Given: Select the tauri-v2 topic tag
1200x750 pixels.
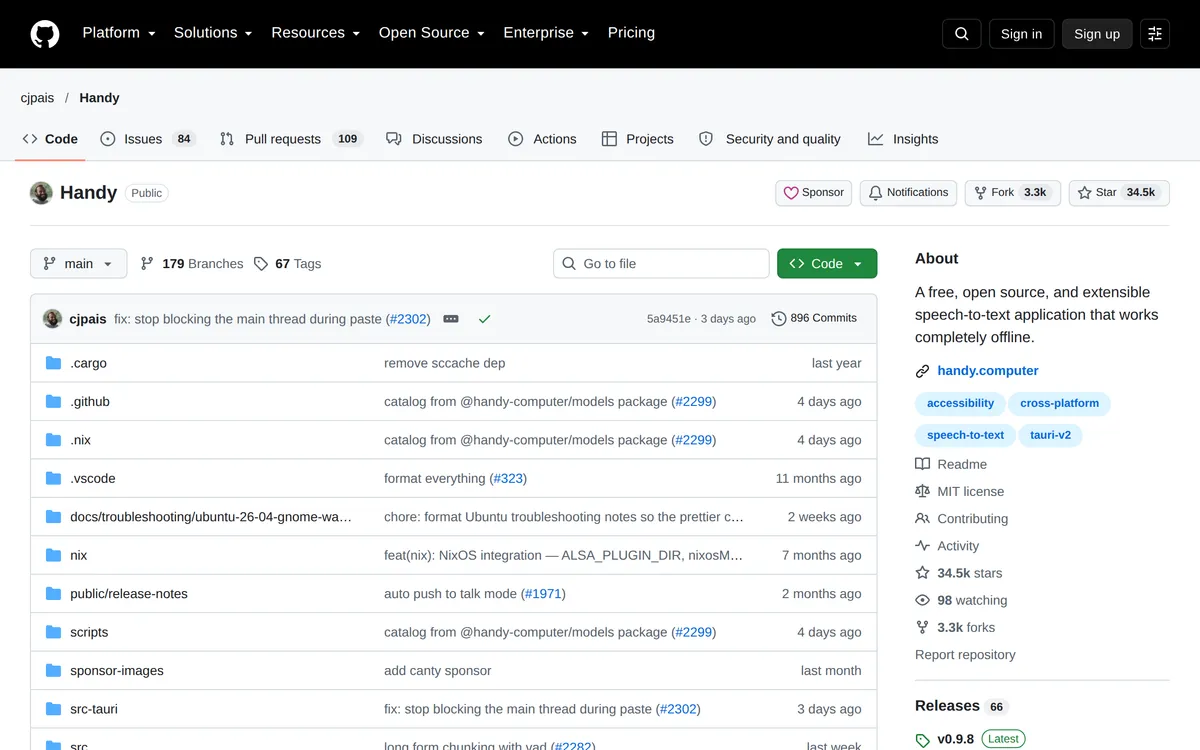Looking at the screenshot, I should (x=1051, y=435).
